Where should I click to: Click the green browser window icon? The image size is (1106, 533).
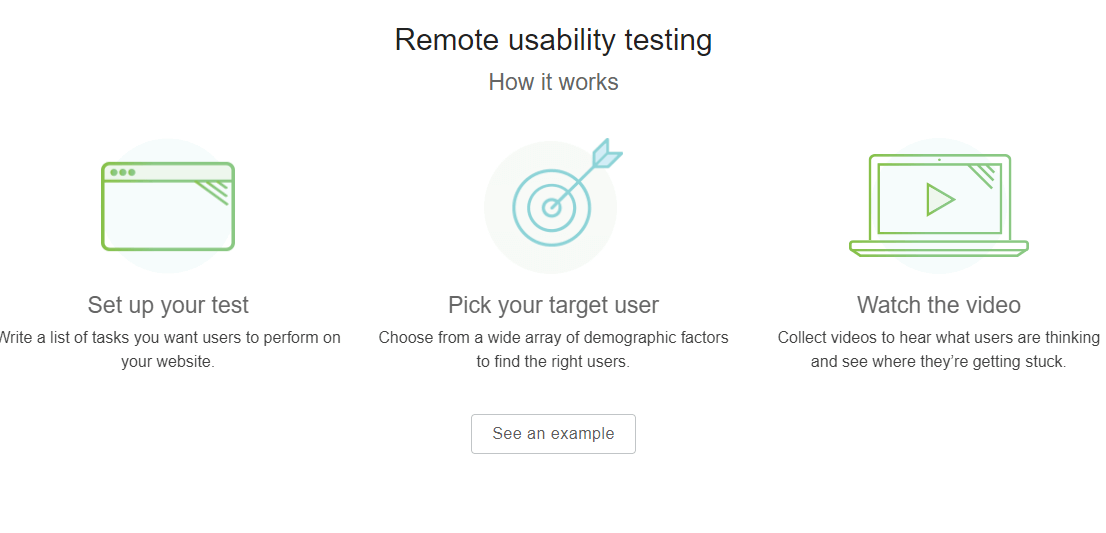click(x=168, y=207)
